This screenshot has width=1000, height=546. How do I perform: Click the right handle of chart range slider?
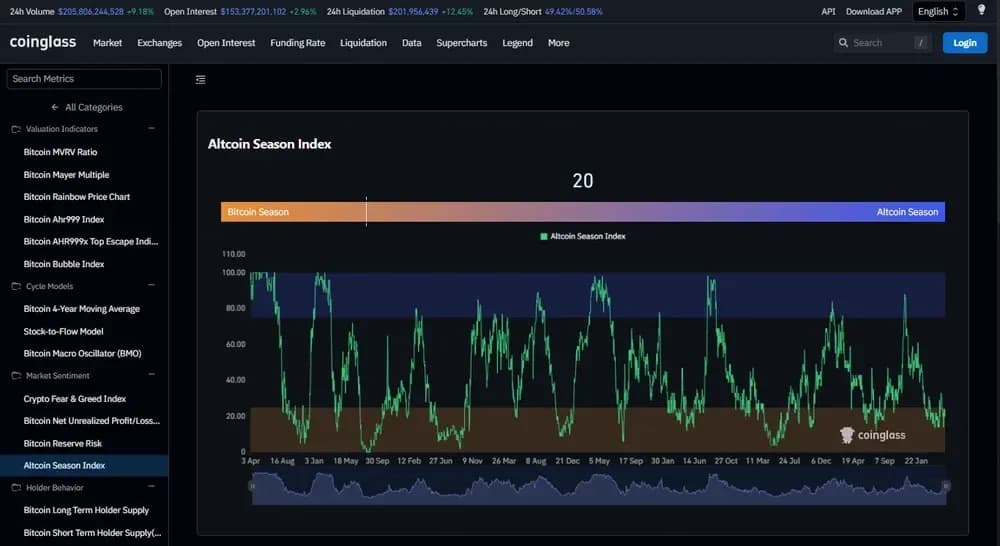pyautogui.click(x=946, y=486)
